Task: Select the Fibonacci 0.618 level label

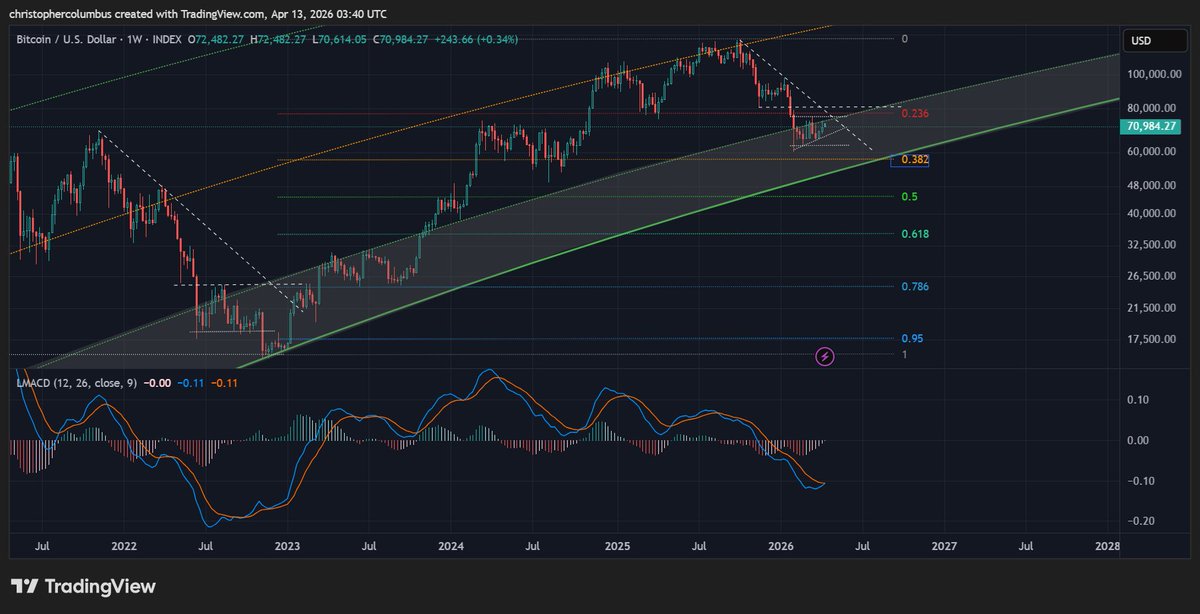Action: coord(916,234)
